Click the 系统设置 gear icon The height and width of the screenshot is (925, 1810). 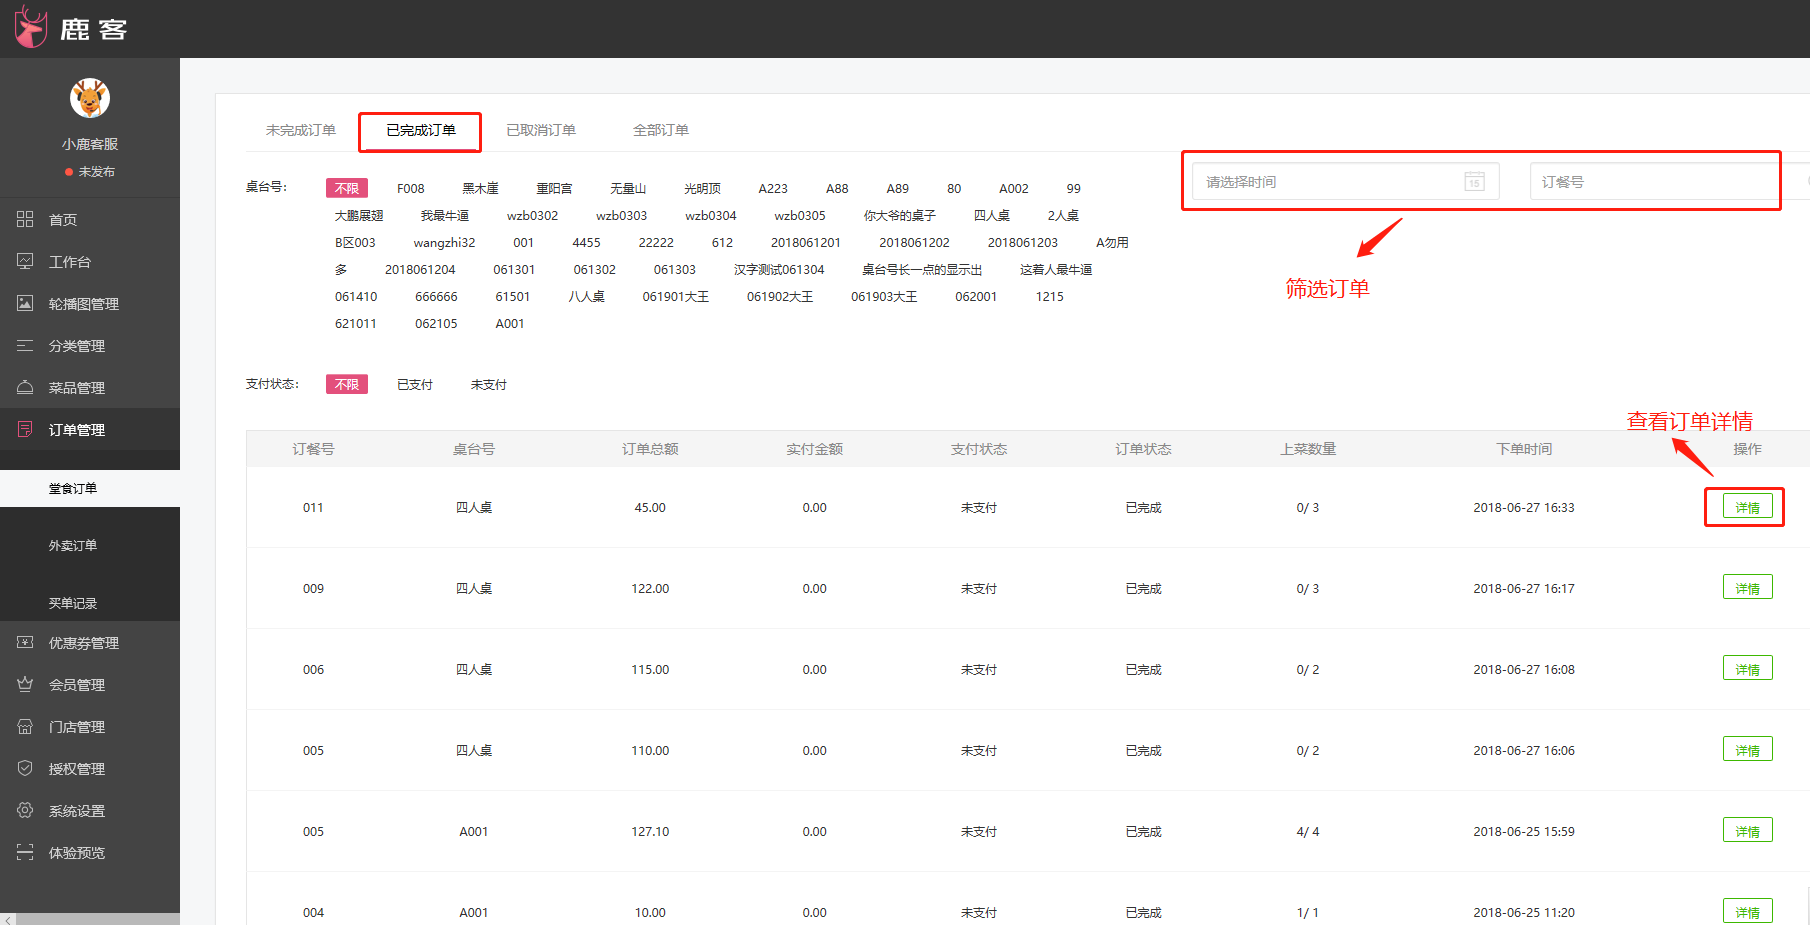25,810
